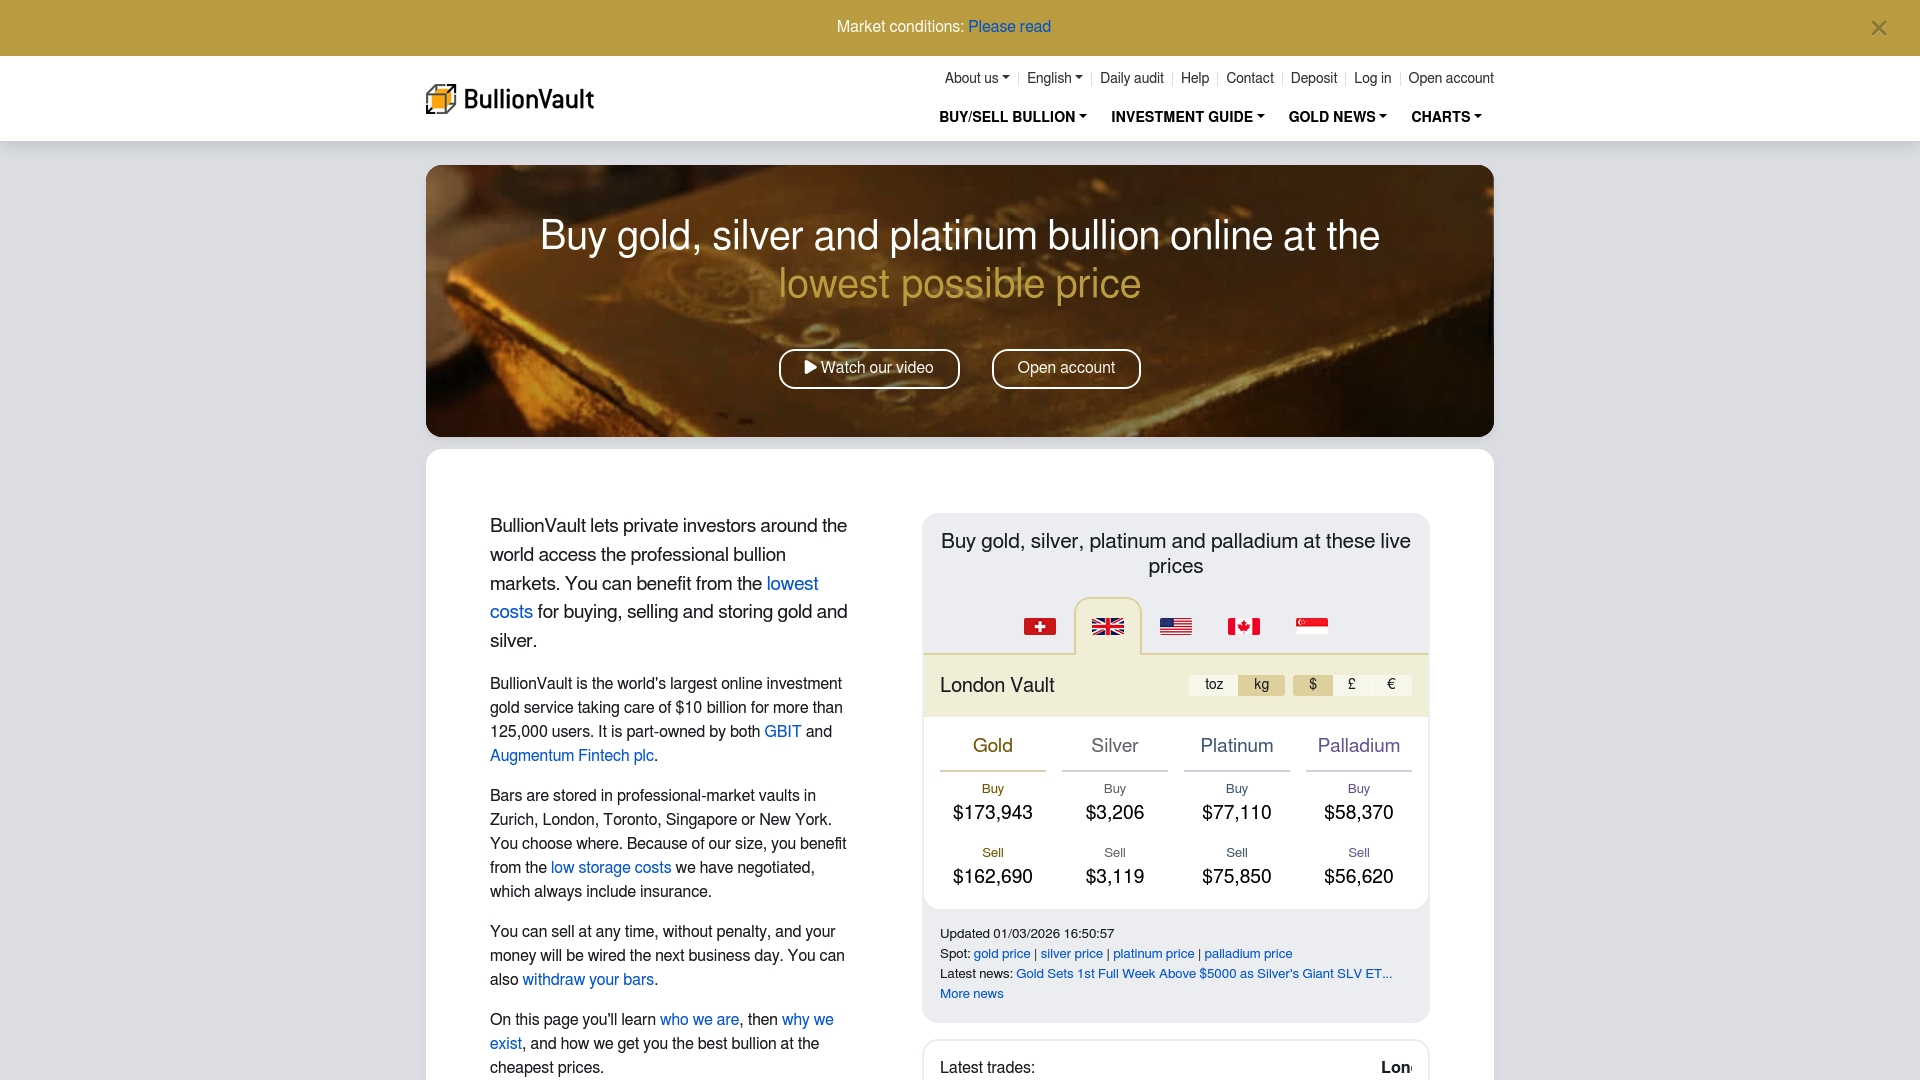Click More news below latest headline
Image resolution: width=1920 pixels, height=1080 pixels.
pyautogui.click(x=971, y=994)
